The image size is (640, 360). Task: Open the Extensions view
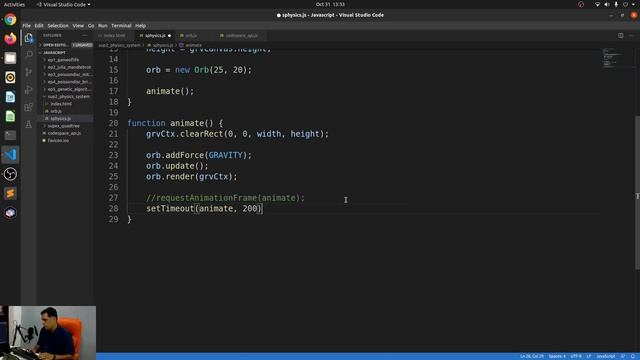(29, 107)
